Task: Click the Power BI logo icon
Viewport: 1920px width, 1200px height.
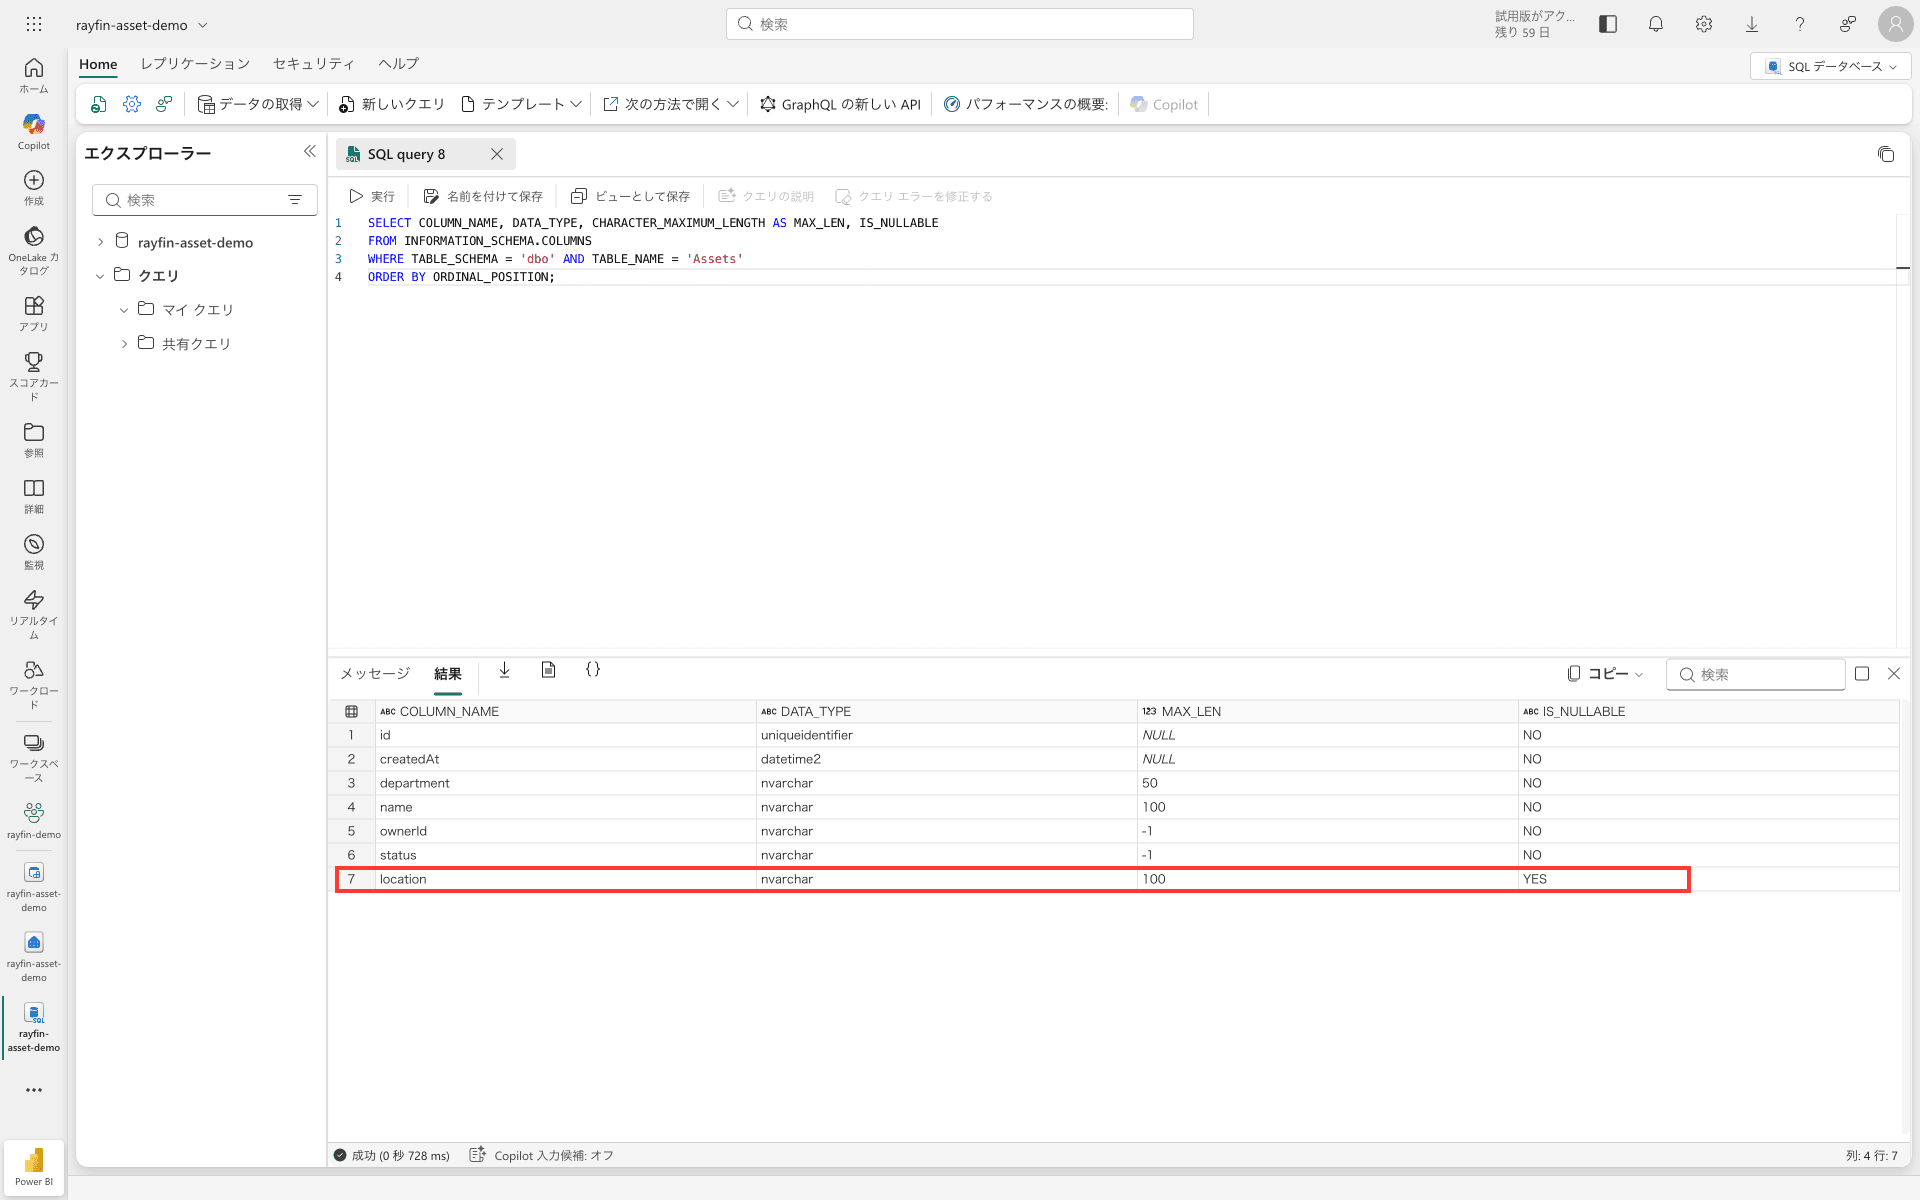Action: tap(34, 1166)
